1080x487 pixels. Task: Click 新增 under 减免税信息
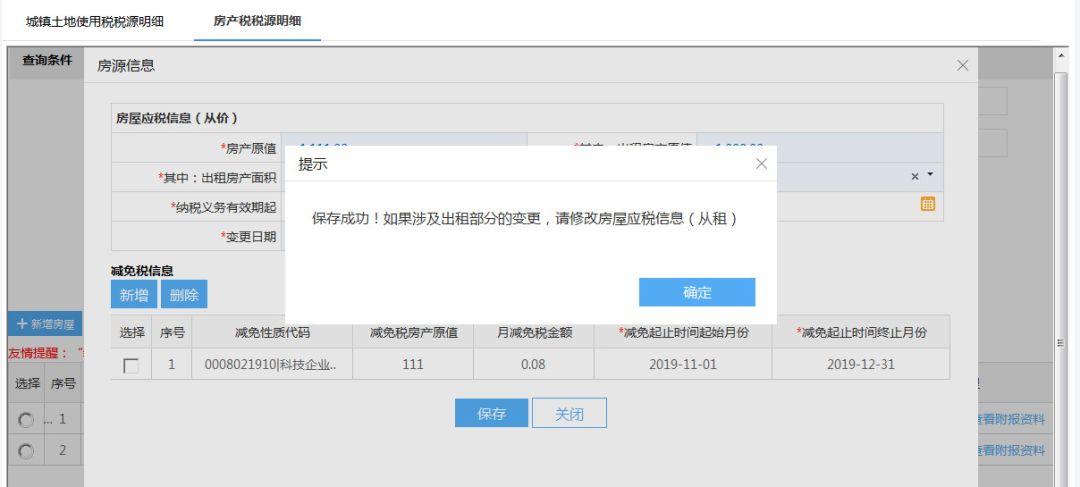[x=132, y=294]
